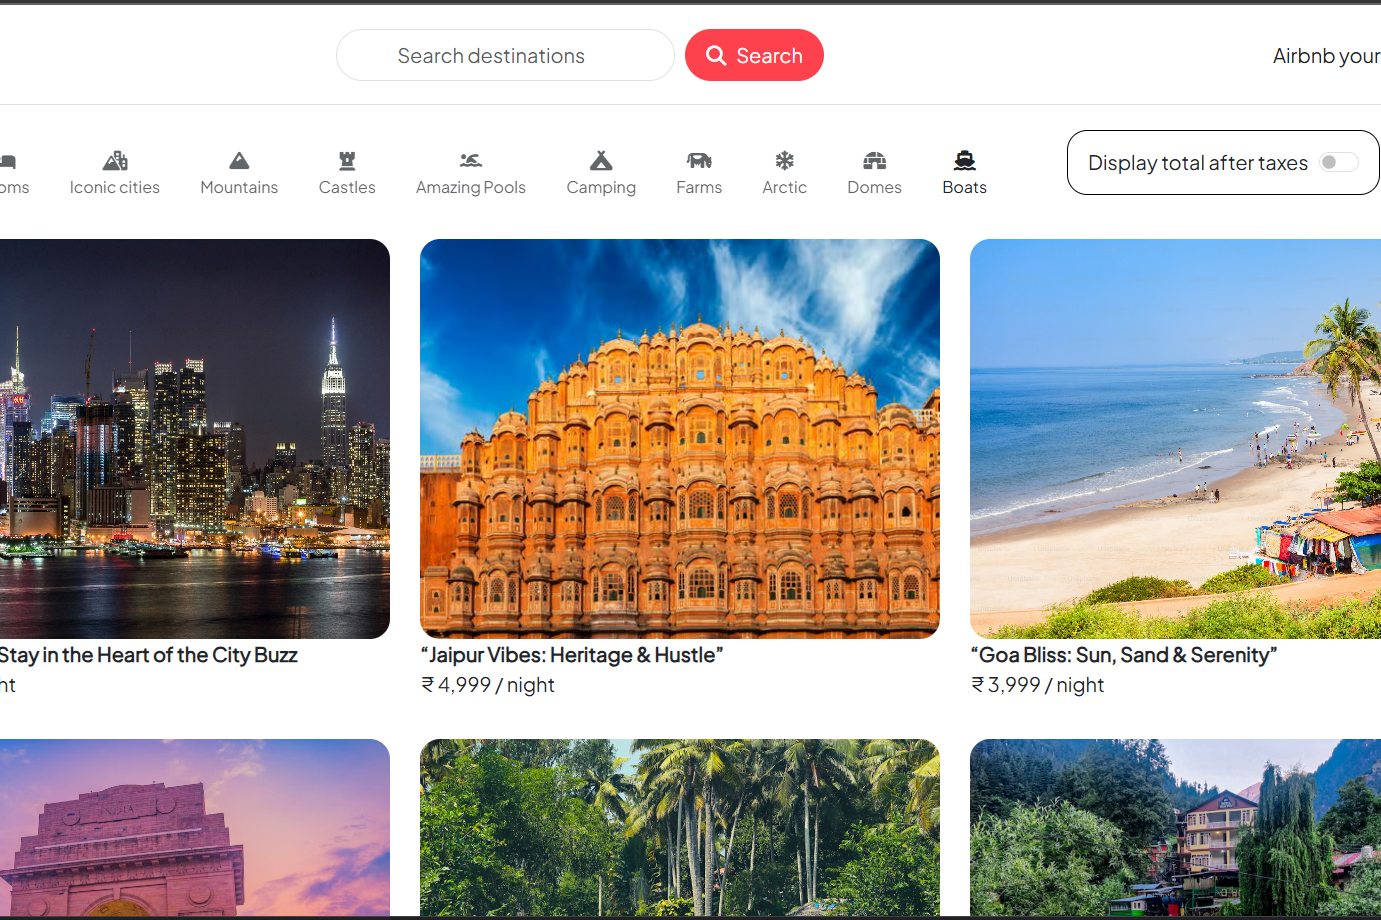Image resolution: width=1381 pixels, height=920 pixels.
Task: Click Display total after taxes label
Action: pyautogui.click(x=1198, y=163)
